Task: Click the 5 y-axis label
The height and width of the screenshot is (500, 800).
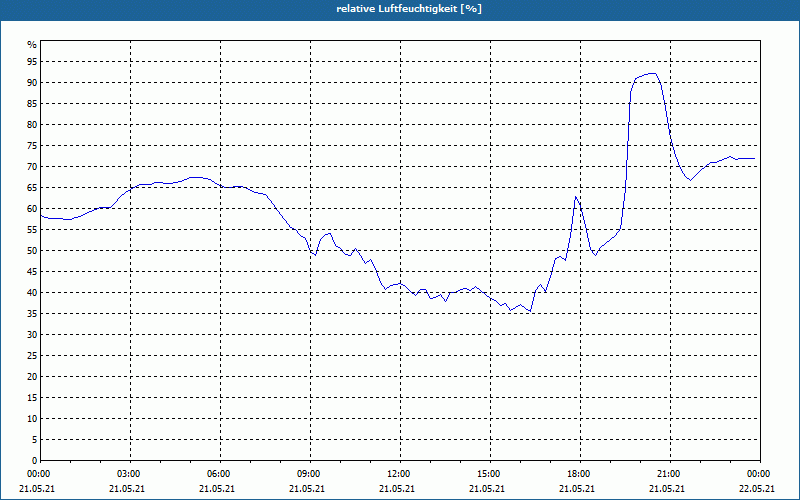Action: (34, 440)
